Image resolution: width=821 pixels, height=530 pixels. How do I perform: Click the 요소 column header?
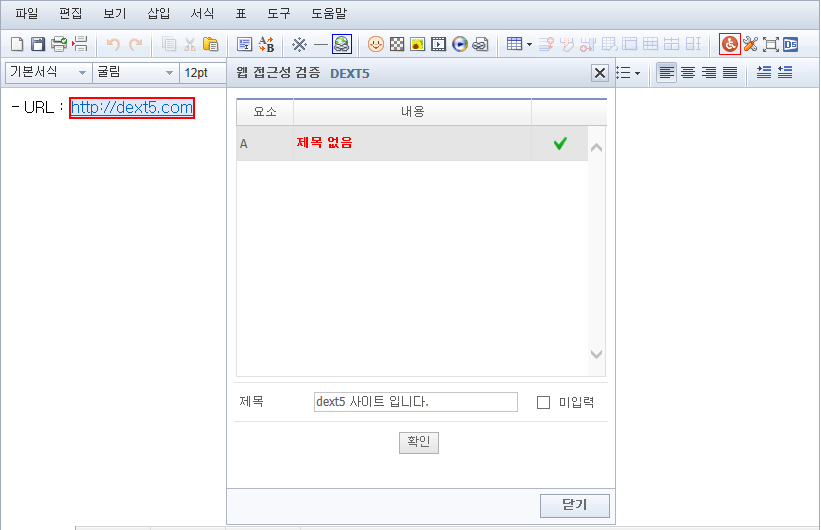(265, 112)
